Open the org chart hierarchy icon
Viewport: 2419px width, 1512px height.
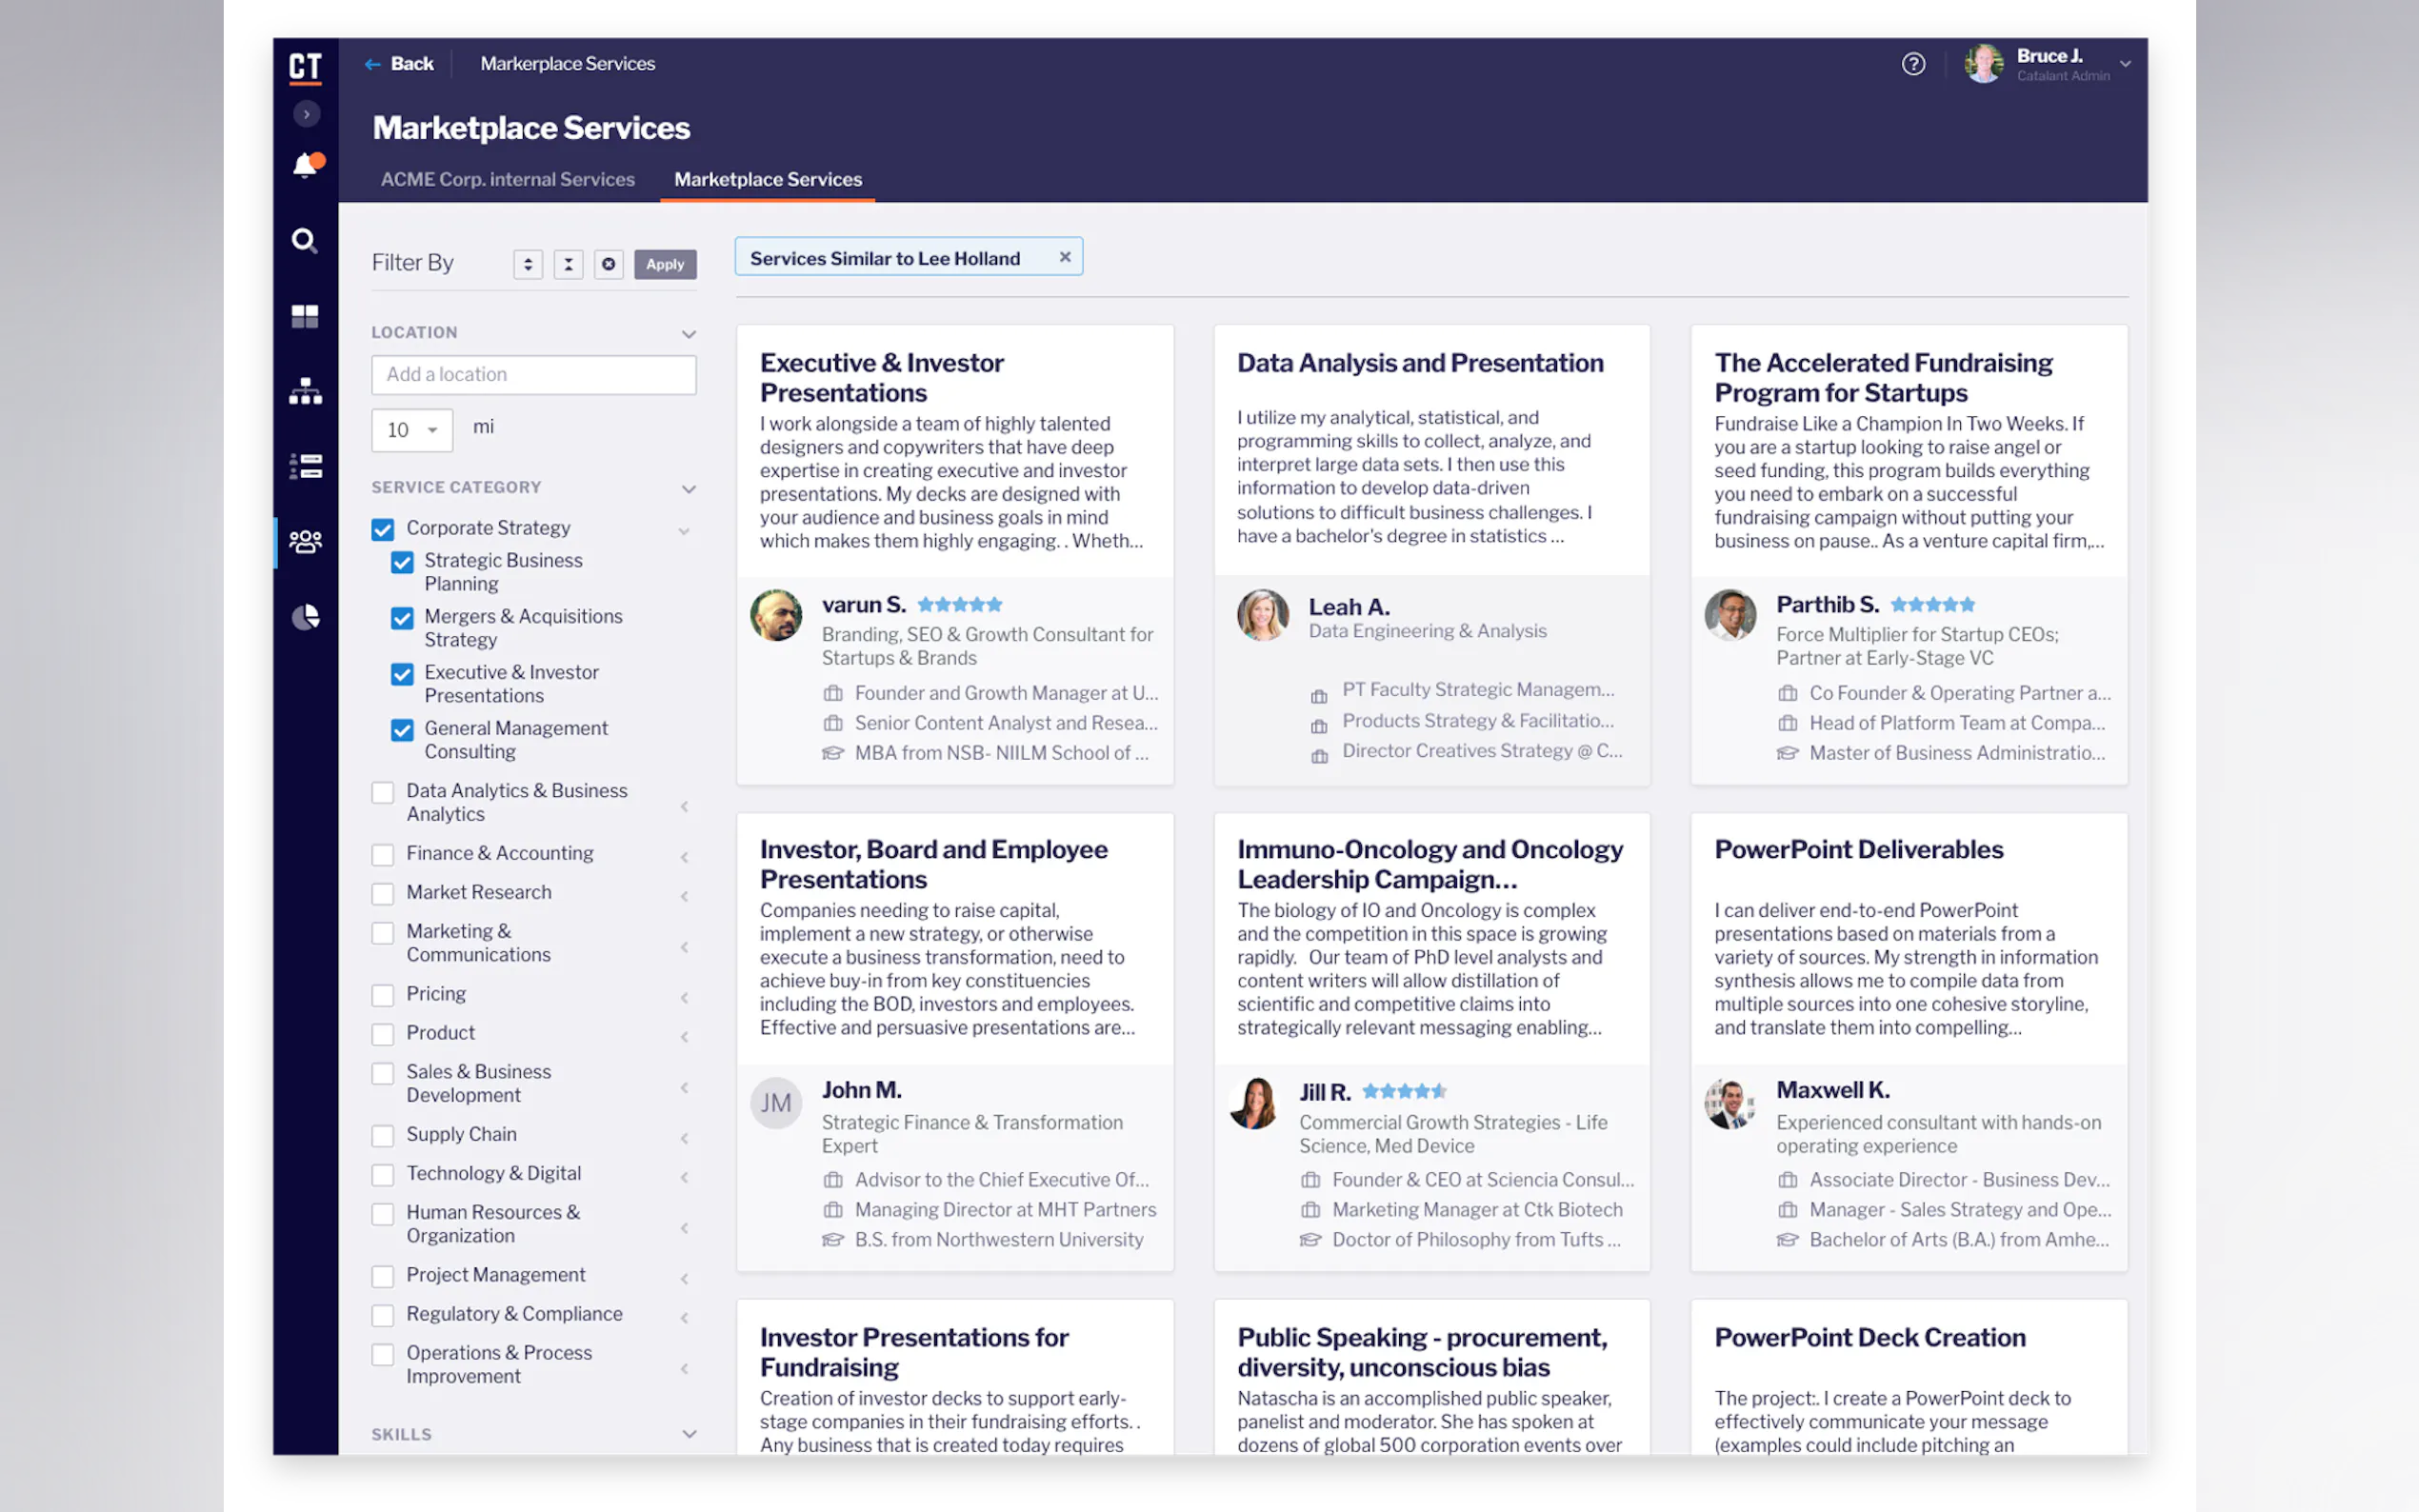tap(305, 391)
